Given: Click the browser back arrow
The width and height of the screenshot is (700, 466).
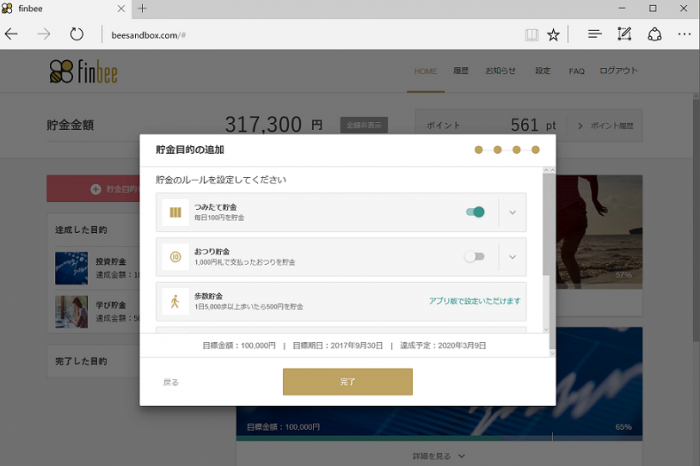Looking at the screenshot, I should tap(11, 34).
